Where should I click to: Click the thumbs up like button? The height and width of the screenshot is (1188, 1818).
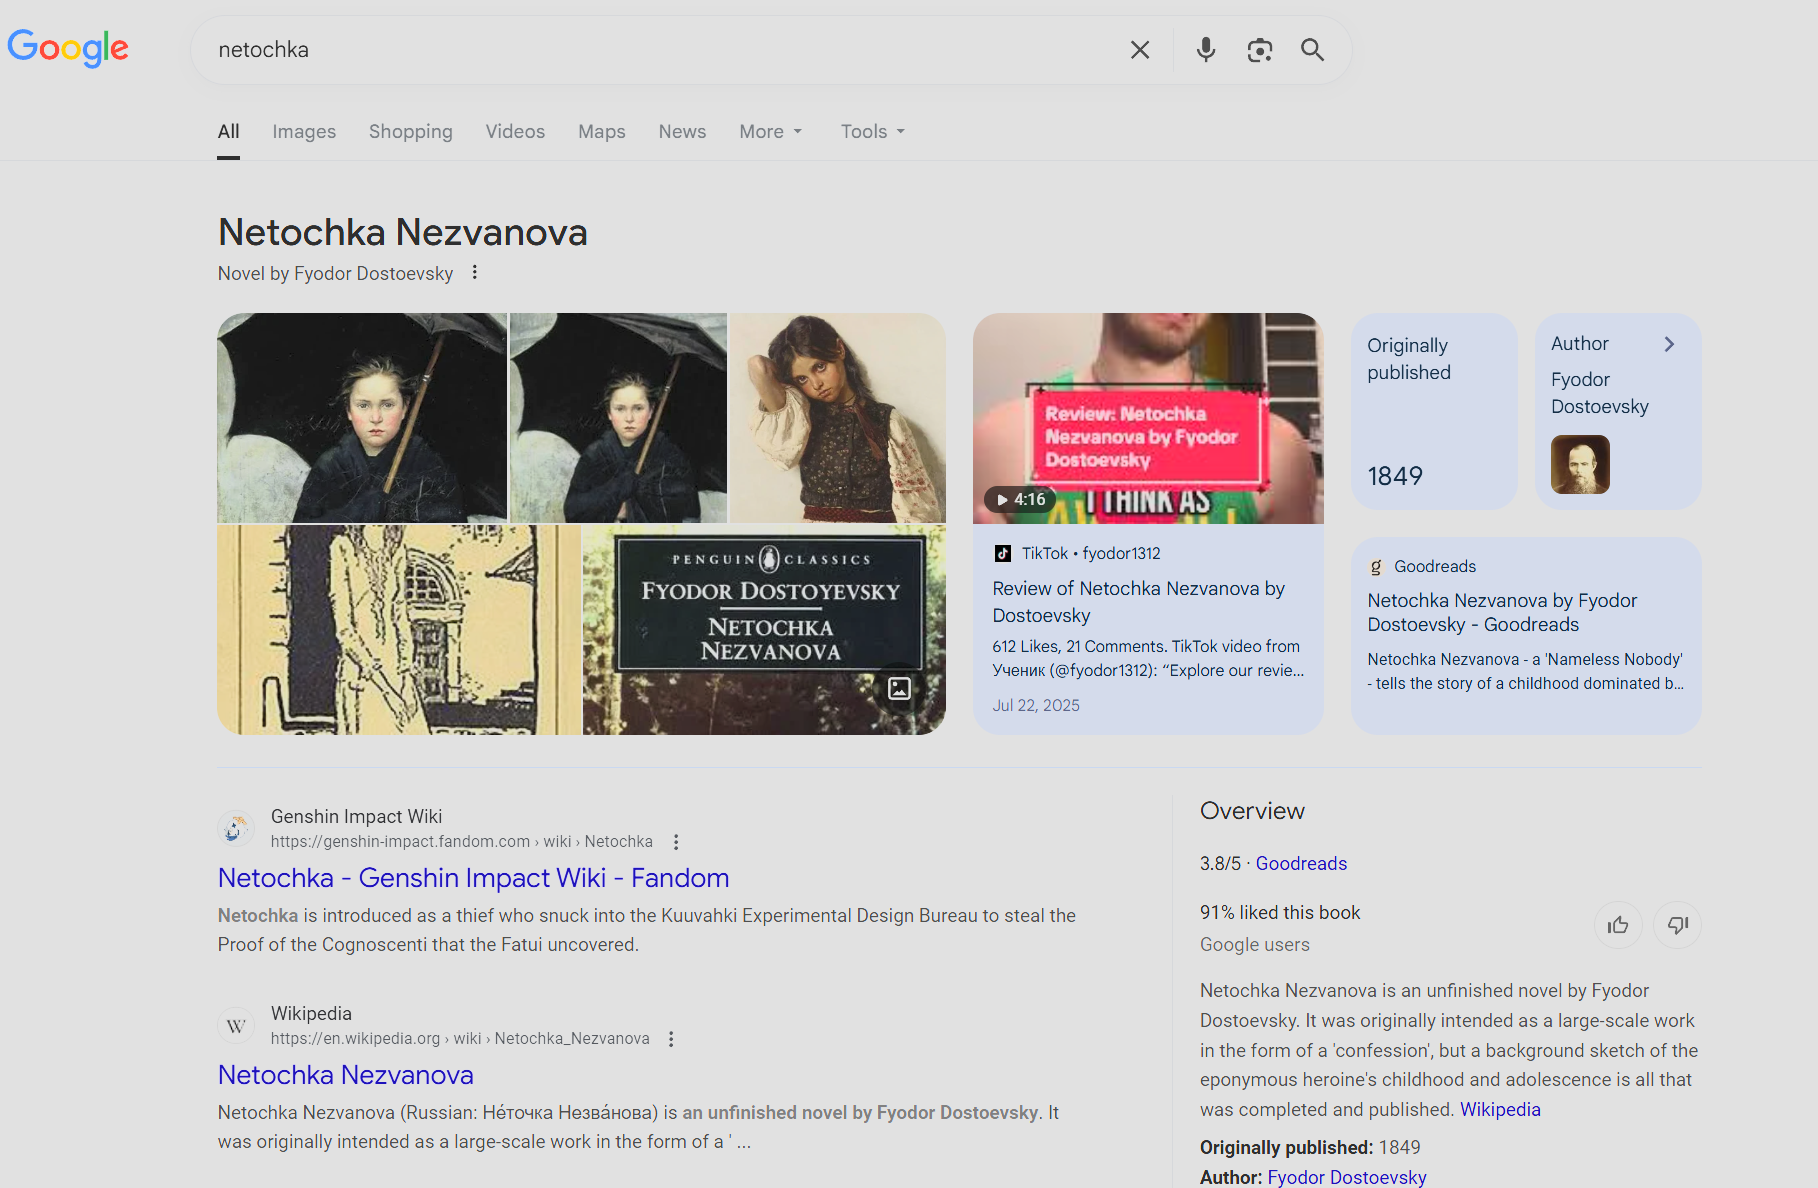(1617, 925)
